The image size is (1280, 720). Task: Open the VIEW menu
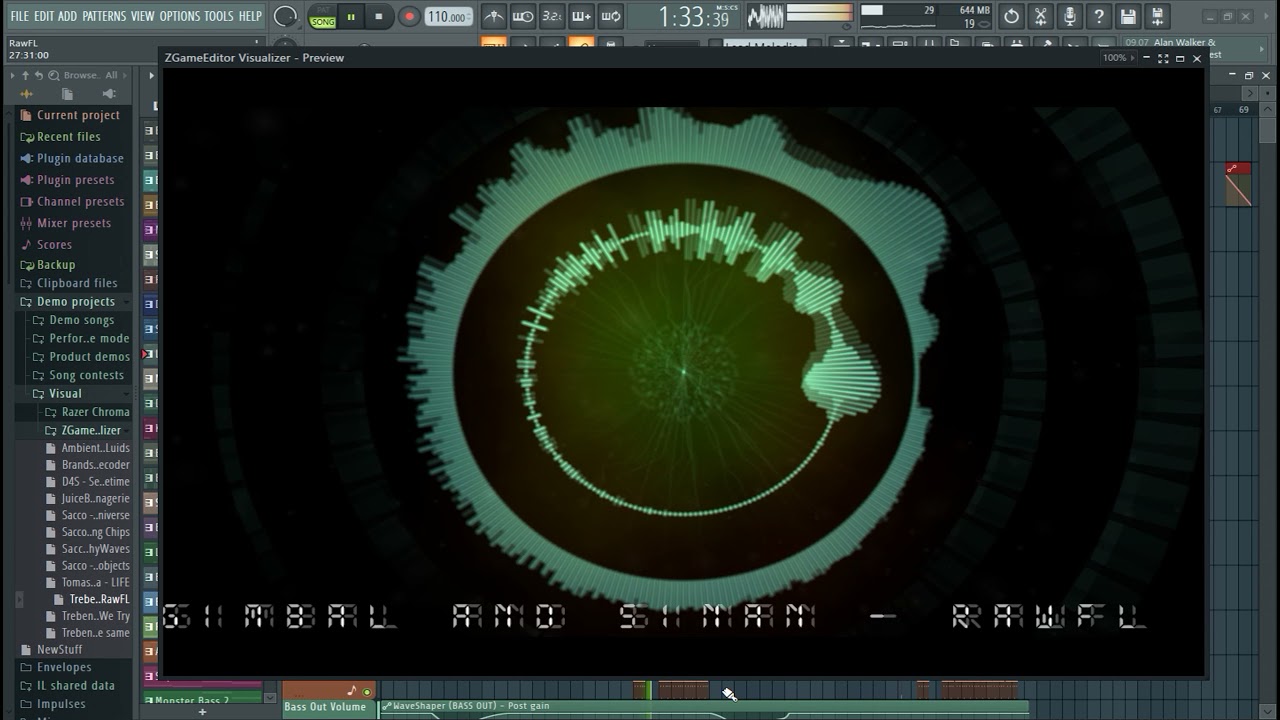143,16
